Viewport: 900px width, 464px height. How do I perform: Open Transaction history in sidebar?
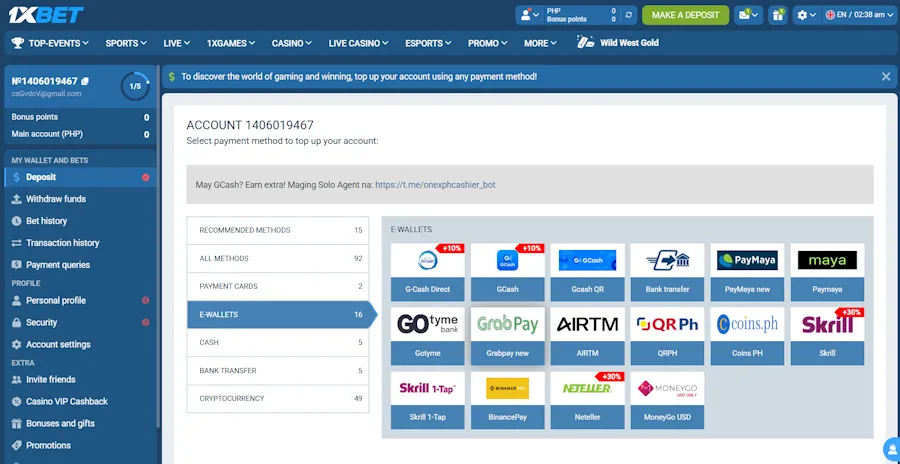pyautogui.click(x=80, y=243)
